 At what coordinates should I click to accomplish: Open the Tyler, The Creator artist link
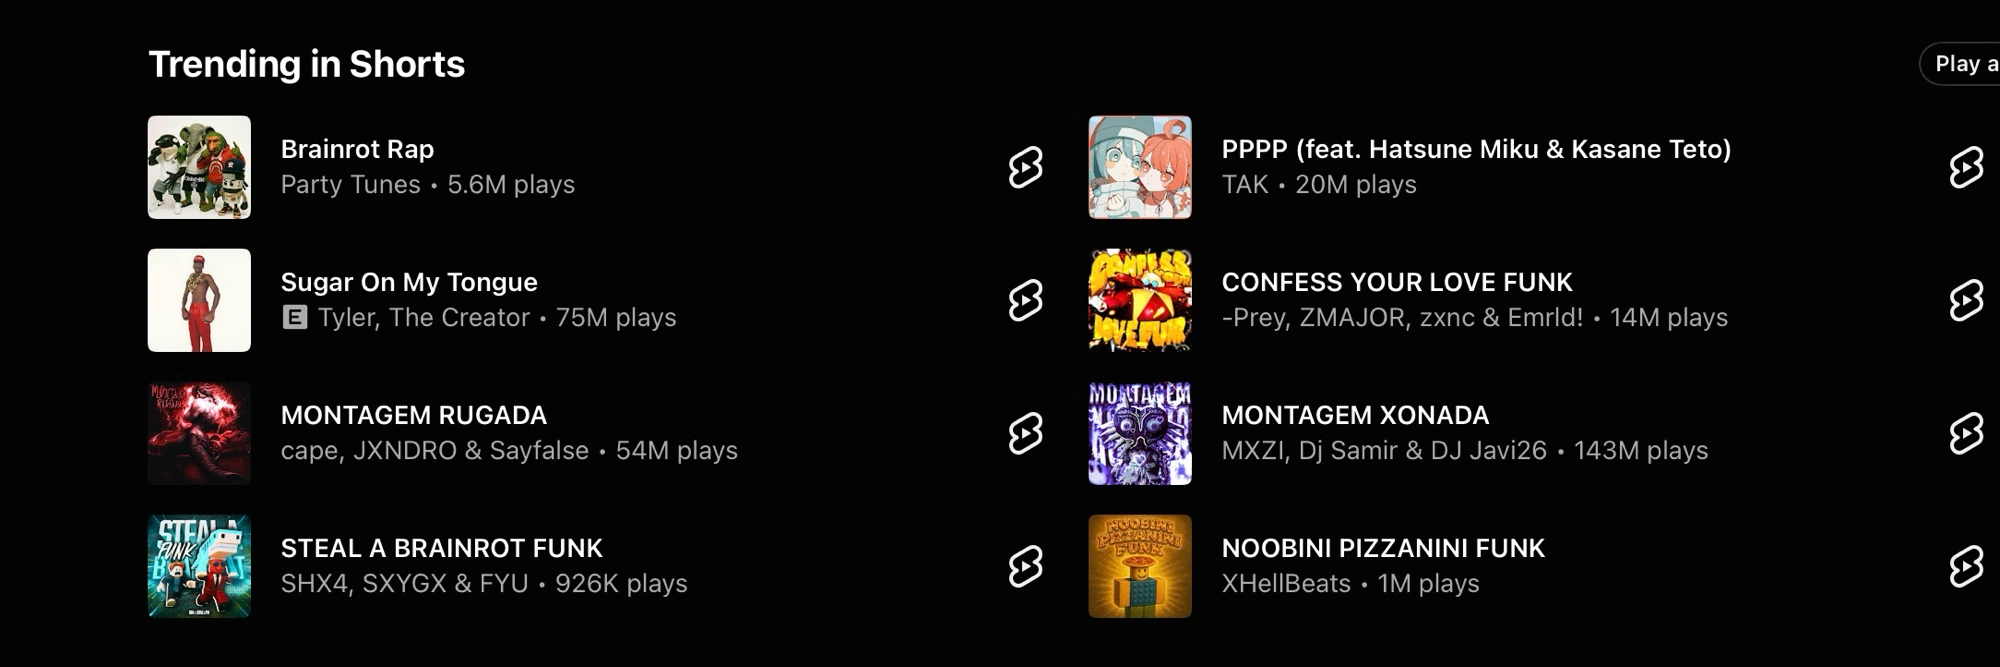[424, 317]
